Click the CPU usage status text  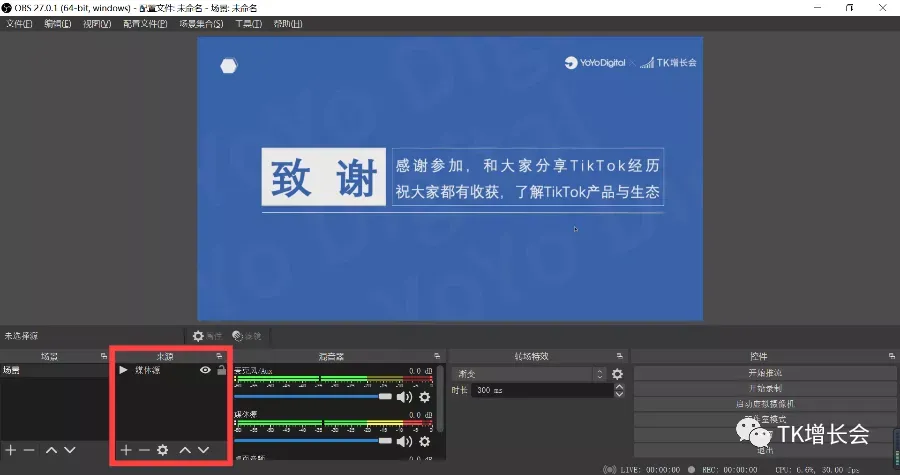point(817,469)
